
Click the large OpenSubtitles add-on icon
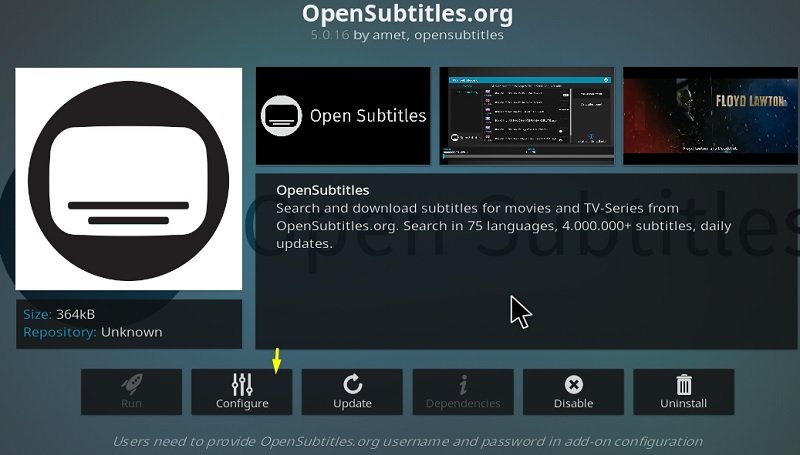coord(129,179)
